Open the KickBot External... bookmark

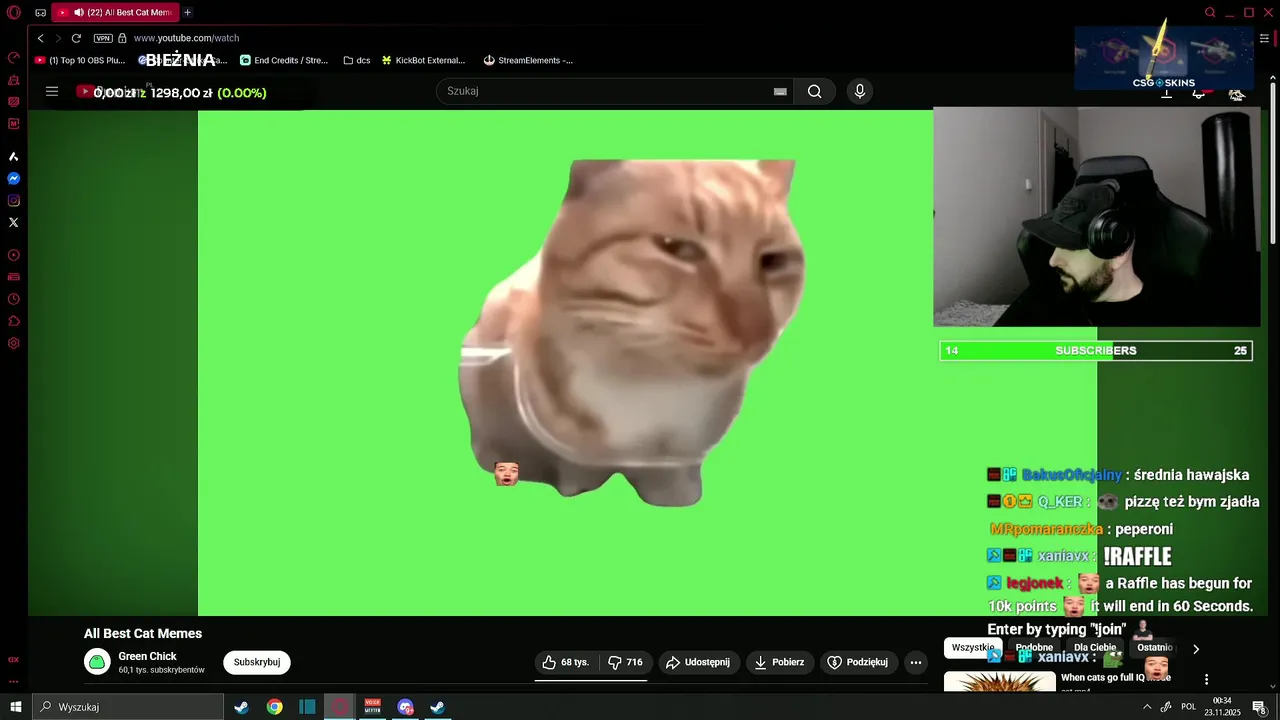tap(423, 60)
